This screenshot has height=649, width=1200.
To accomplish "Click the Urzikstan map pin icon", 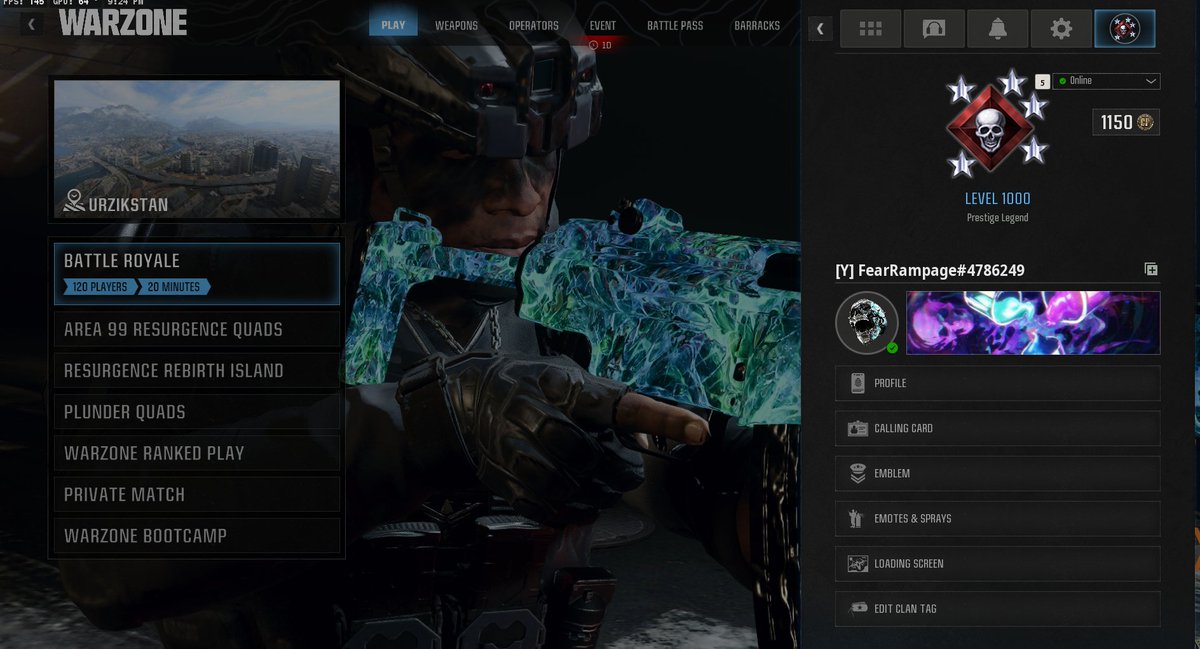I will coord(73,201).
